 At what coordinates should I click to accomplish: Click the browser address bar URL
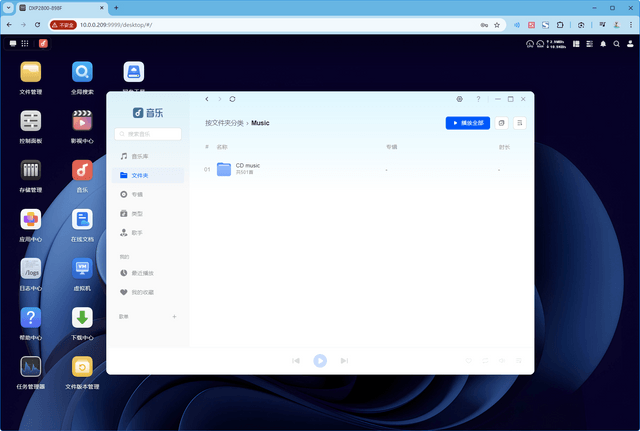[x=116, y=25]
